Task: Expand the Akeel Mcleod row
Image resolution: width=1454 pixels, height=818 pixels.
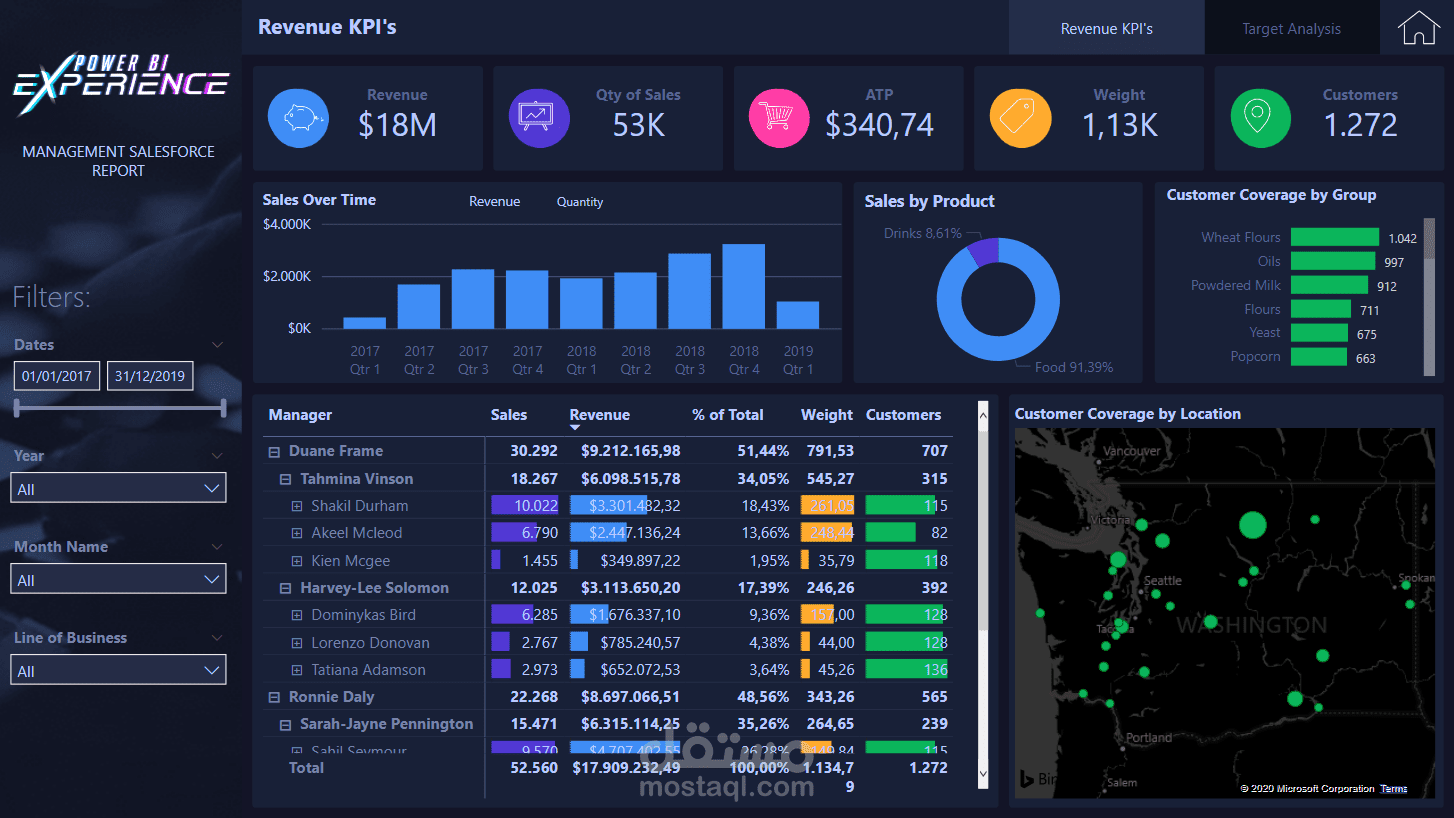Action: [296, 533]
